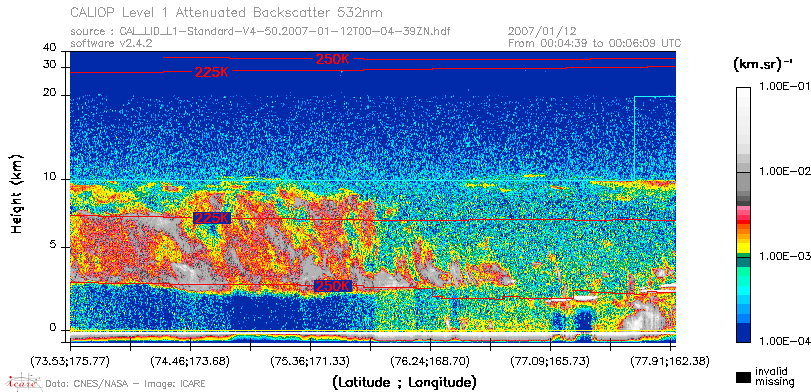Click the '(77.91;162.38)' axis tick label

click(x=670, y=360)
